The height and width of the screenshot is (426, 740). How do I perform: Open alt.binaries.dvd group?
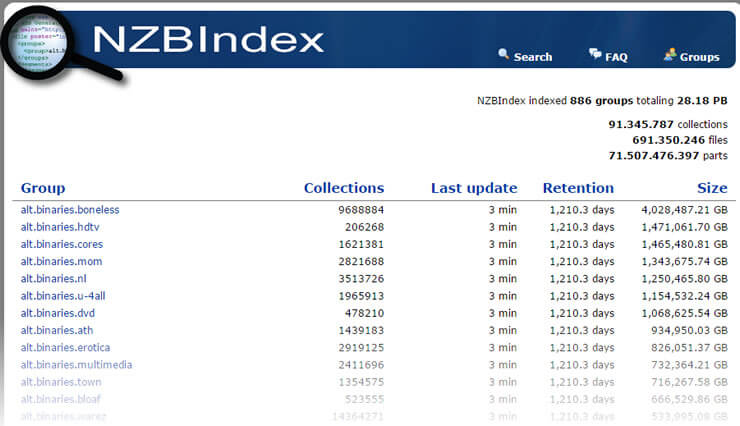coord(58,313)
